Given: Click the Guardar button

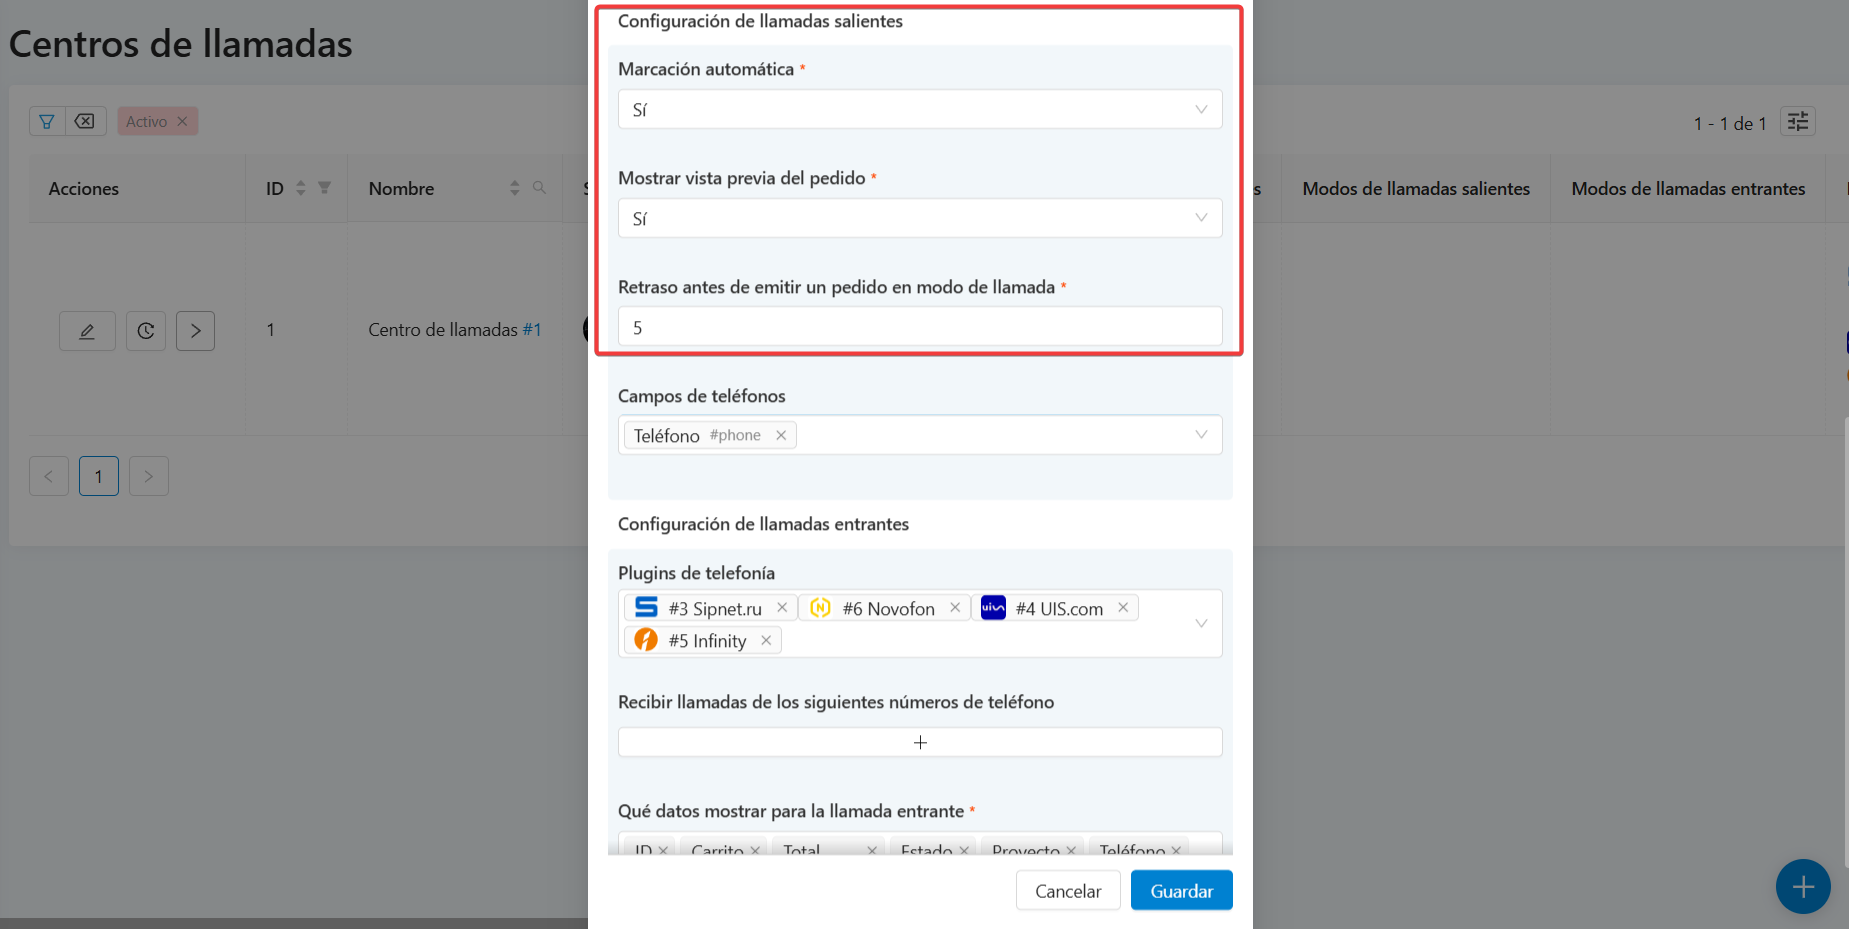Looking at the screenshot, I should [x=1181, y=891].
